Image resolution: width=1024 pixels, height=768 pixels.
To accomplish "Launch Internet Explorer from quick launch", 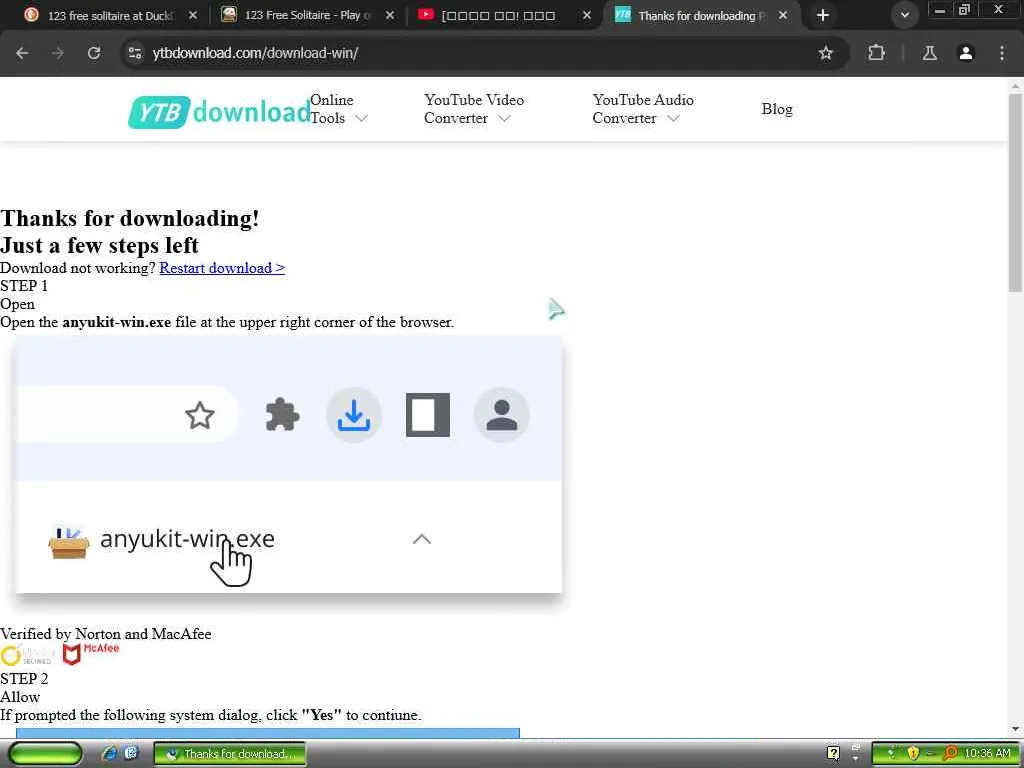I will [109, 754].
